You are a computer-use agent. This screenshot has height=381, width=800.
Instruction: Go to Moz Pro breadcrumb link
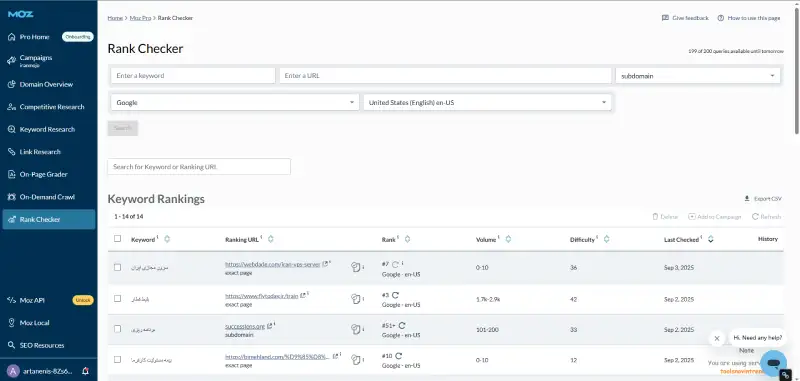point(140,18)
